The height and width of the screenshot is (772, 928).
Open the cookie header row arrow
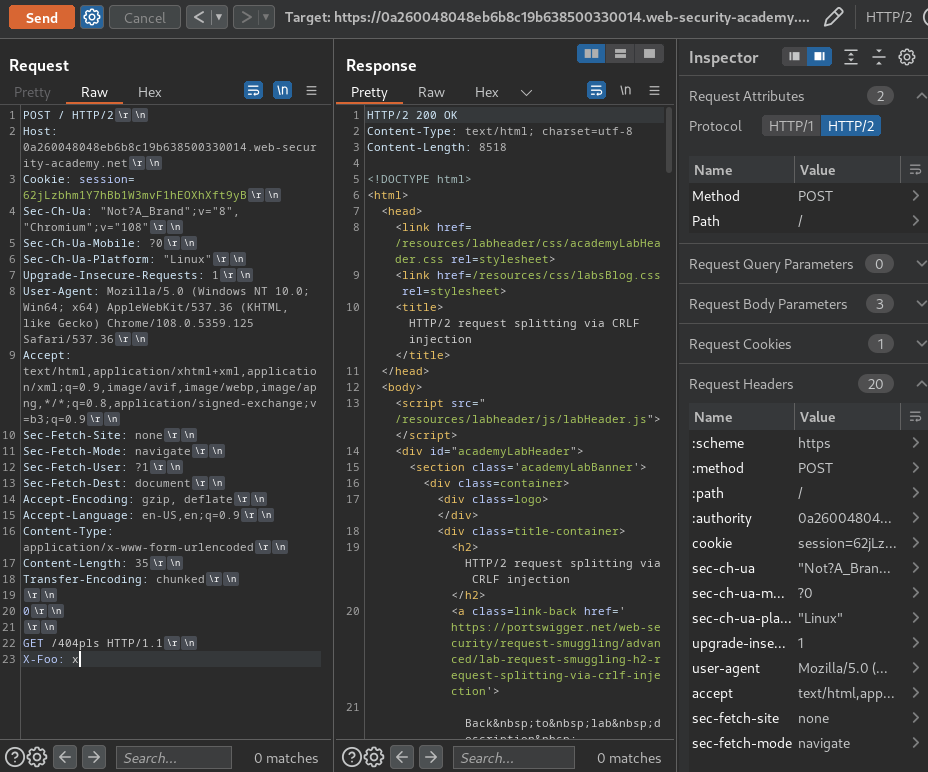point(915,543)
